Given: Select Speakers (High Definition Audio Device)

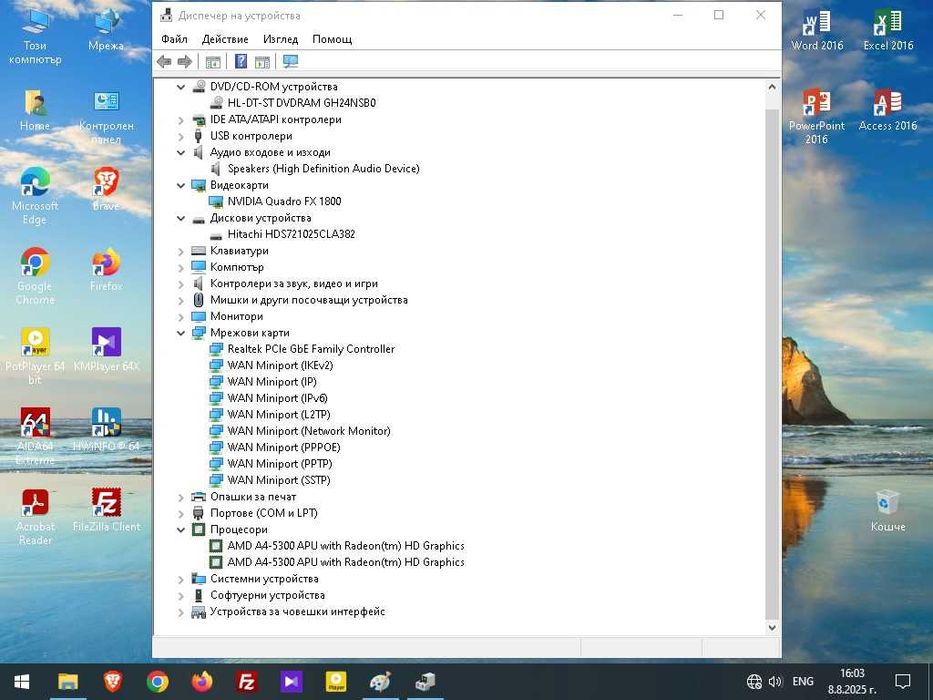Looking at the screenshot, I should [x=323, y=168].
